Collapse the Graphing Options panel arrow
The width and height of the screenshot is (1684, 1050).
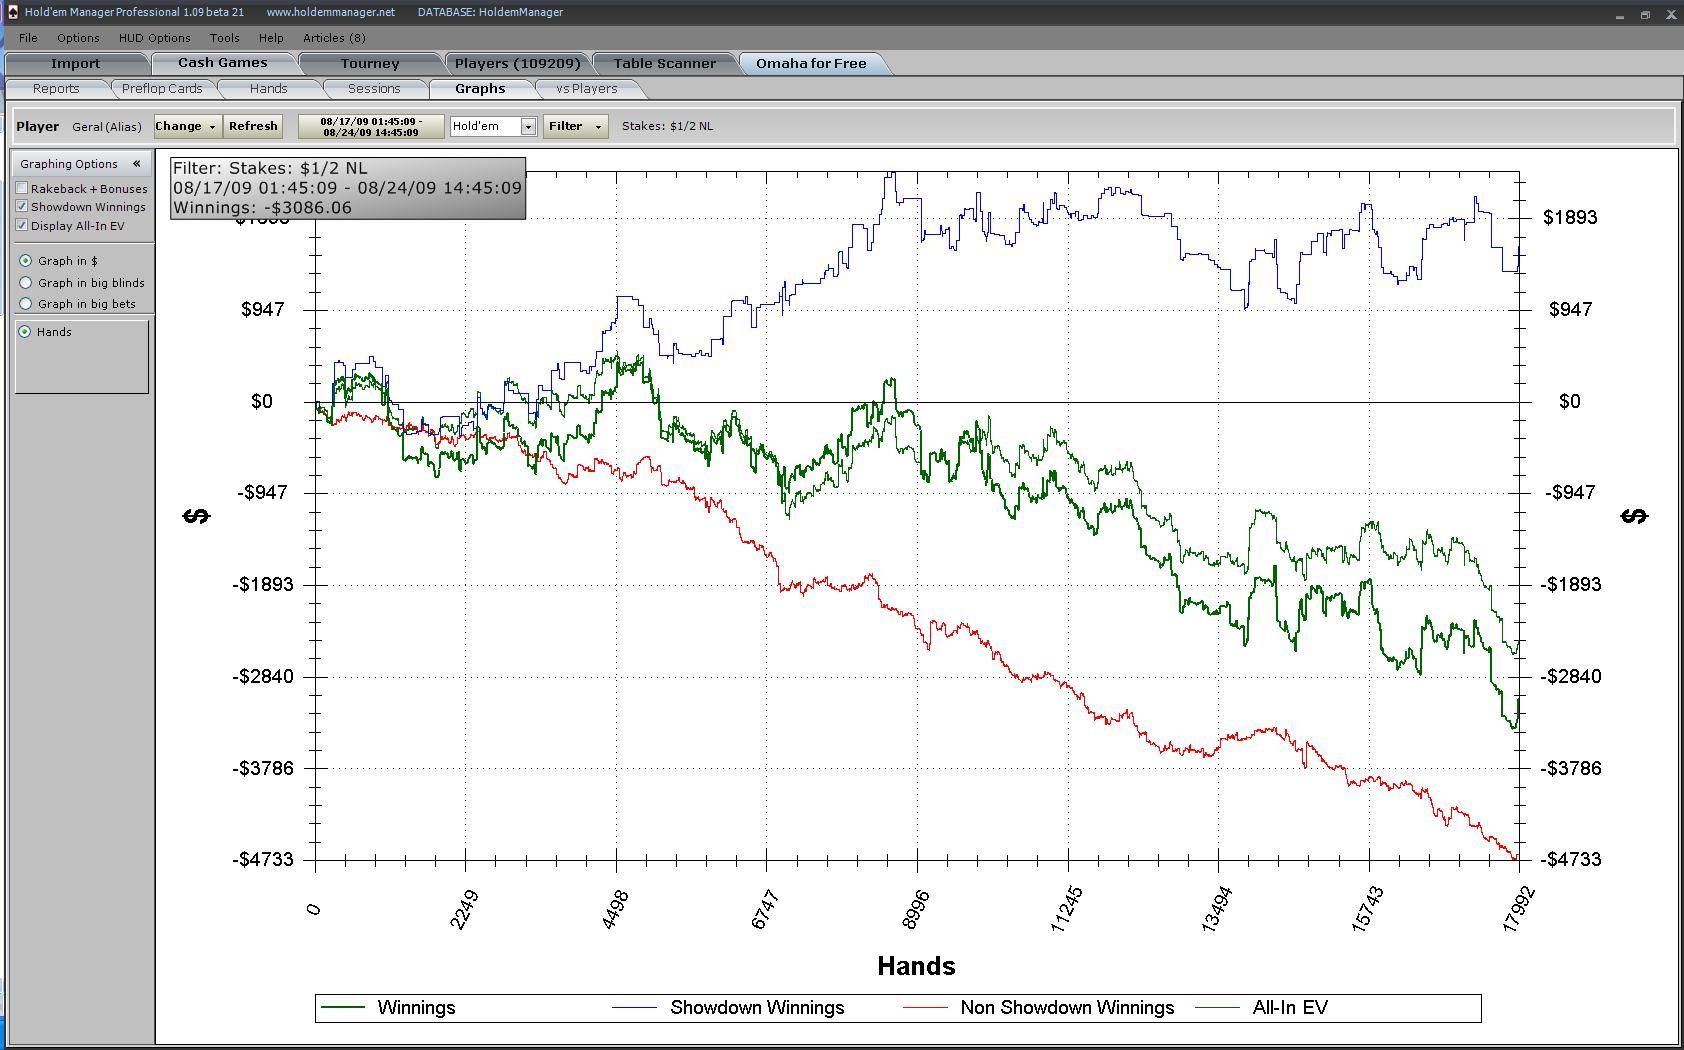136,164
